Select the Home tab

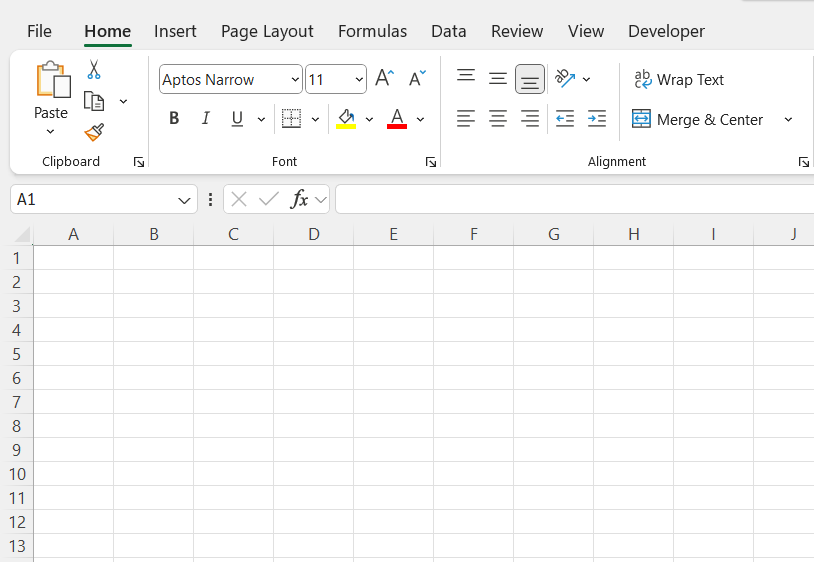coord(107,31)
